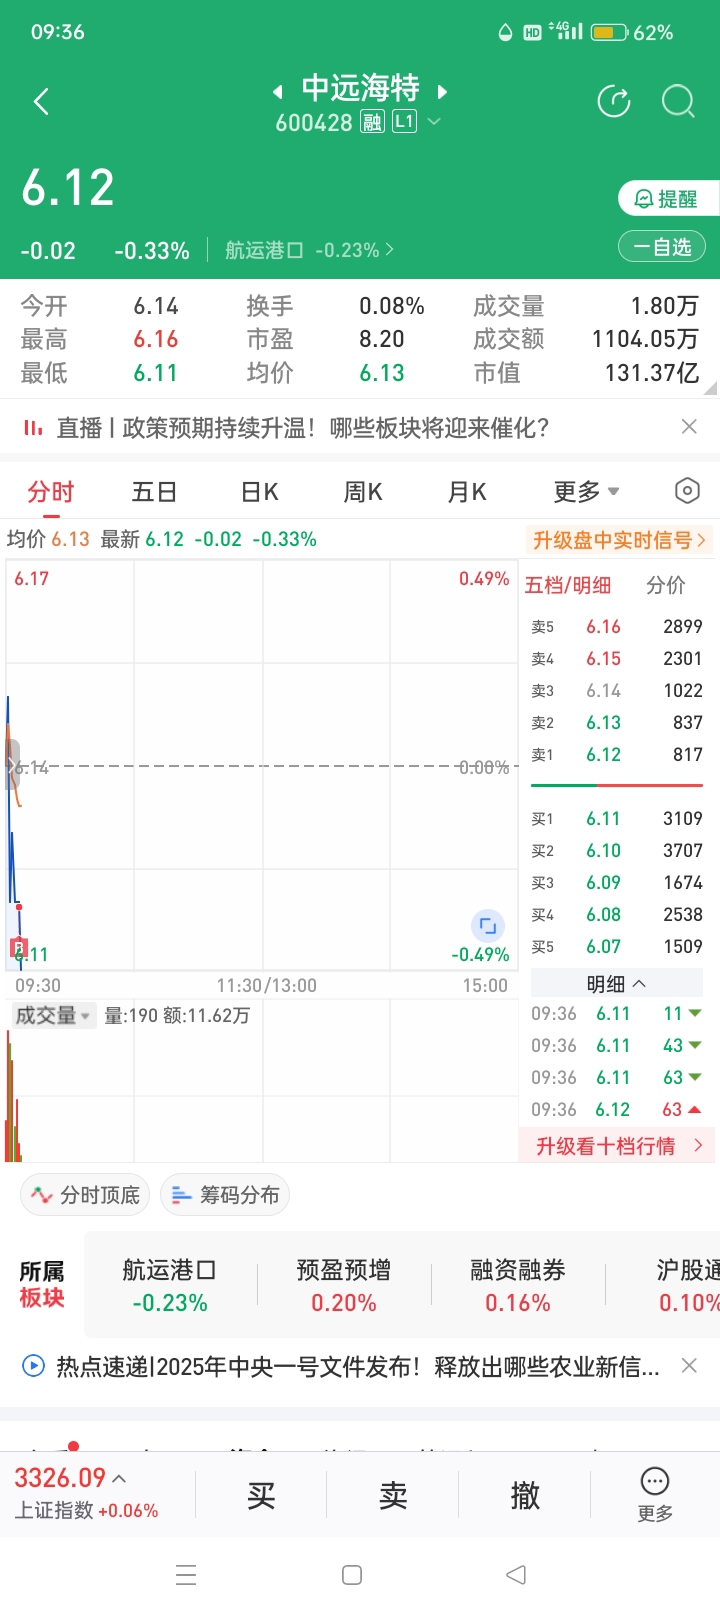This screenshot has height=1612, width=720.
Task: Tap the 买 buy button
Action: pyautogui.click(x=261, y=1496)
